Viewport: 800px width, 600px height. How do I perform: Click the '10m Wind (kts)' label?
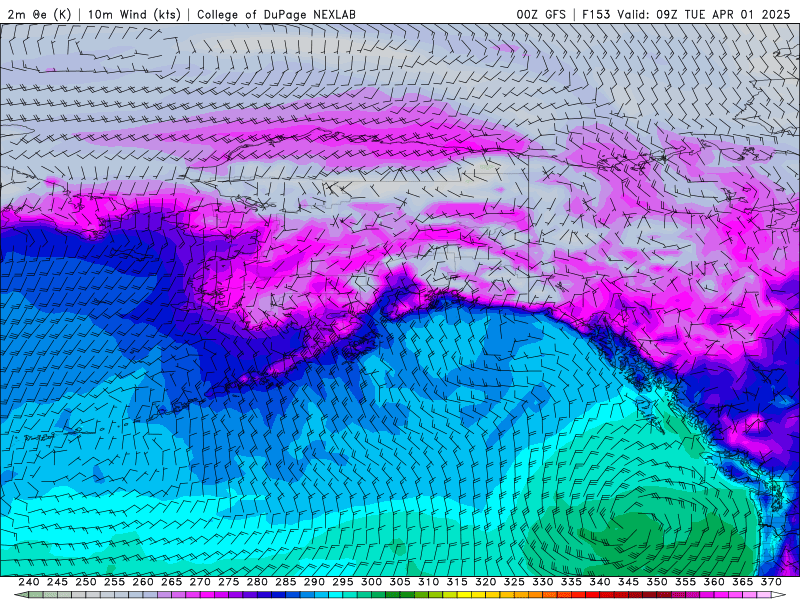pos(134,14)
